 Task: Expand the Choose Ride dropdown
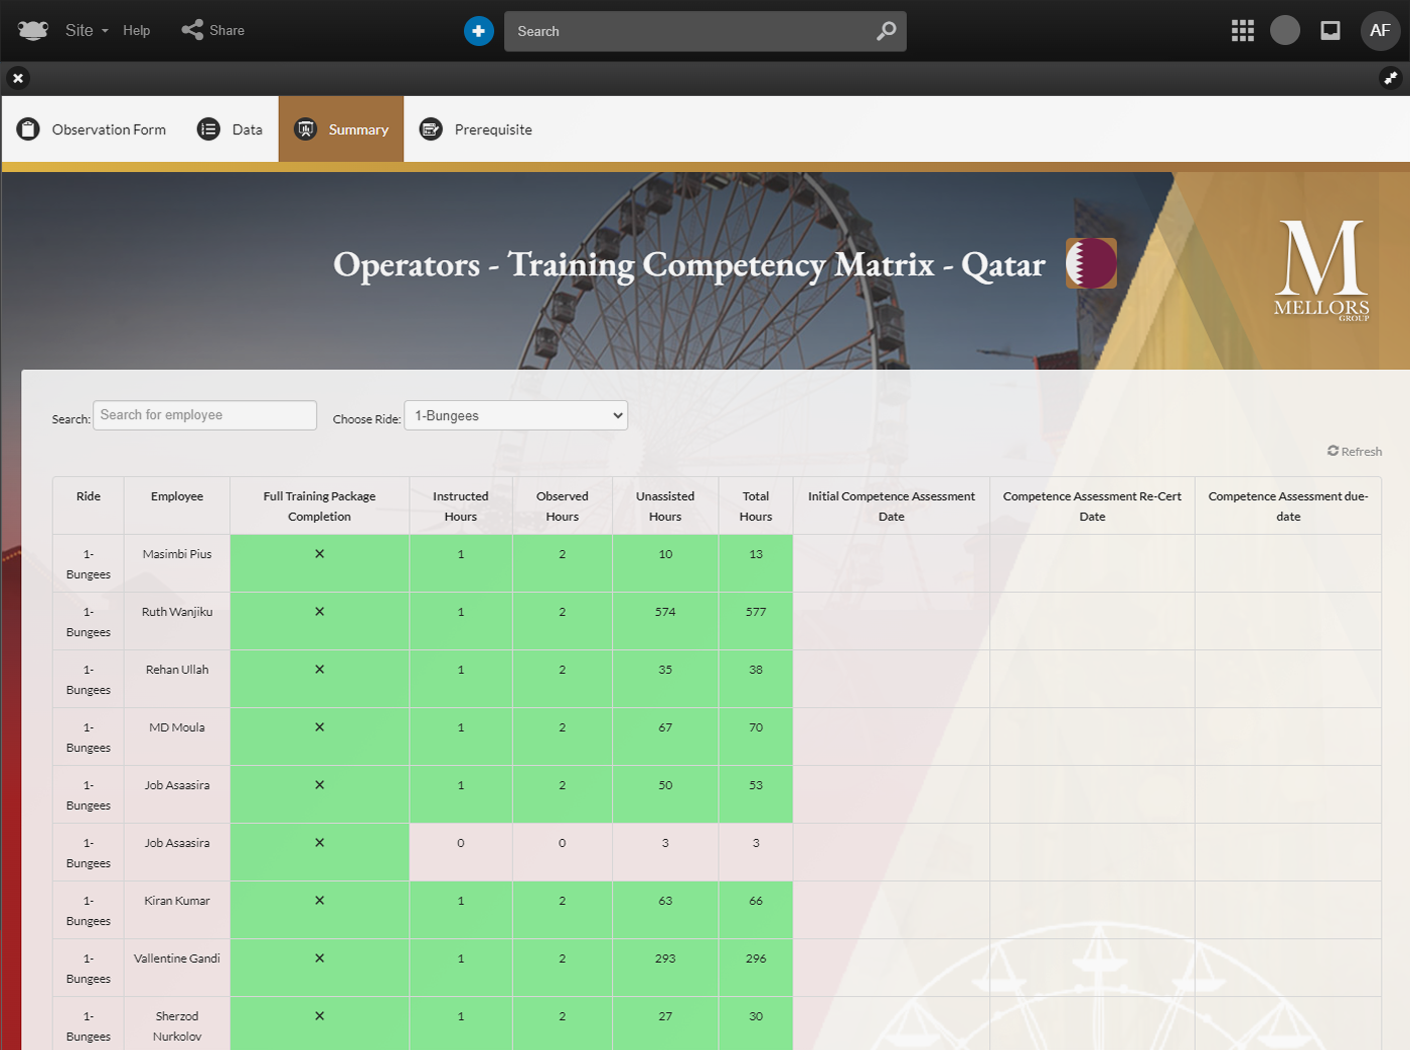coord(516,415)
